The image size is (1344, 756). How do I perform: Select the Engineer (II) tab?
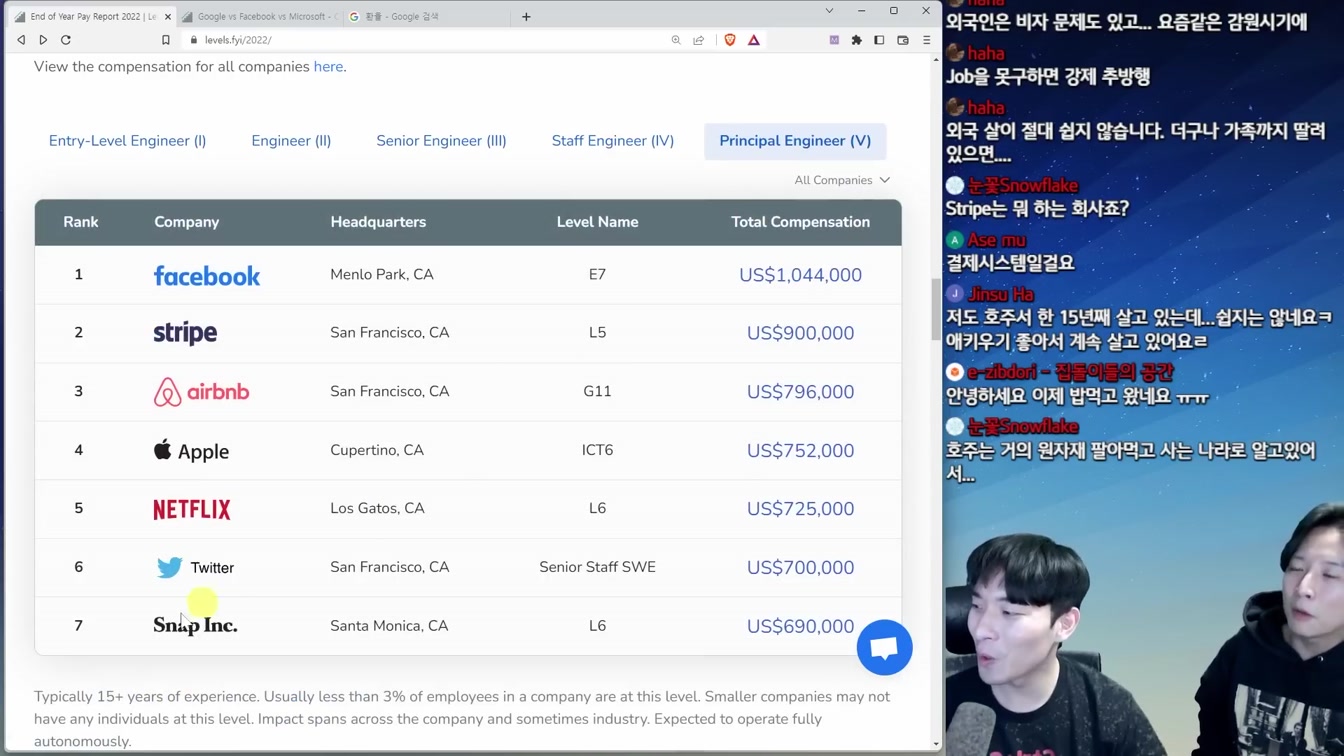pyautogui.click(x=291, y=141)
